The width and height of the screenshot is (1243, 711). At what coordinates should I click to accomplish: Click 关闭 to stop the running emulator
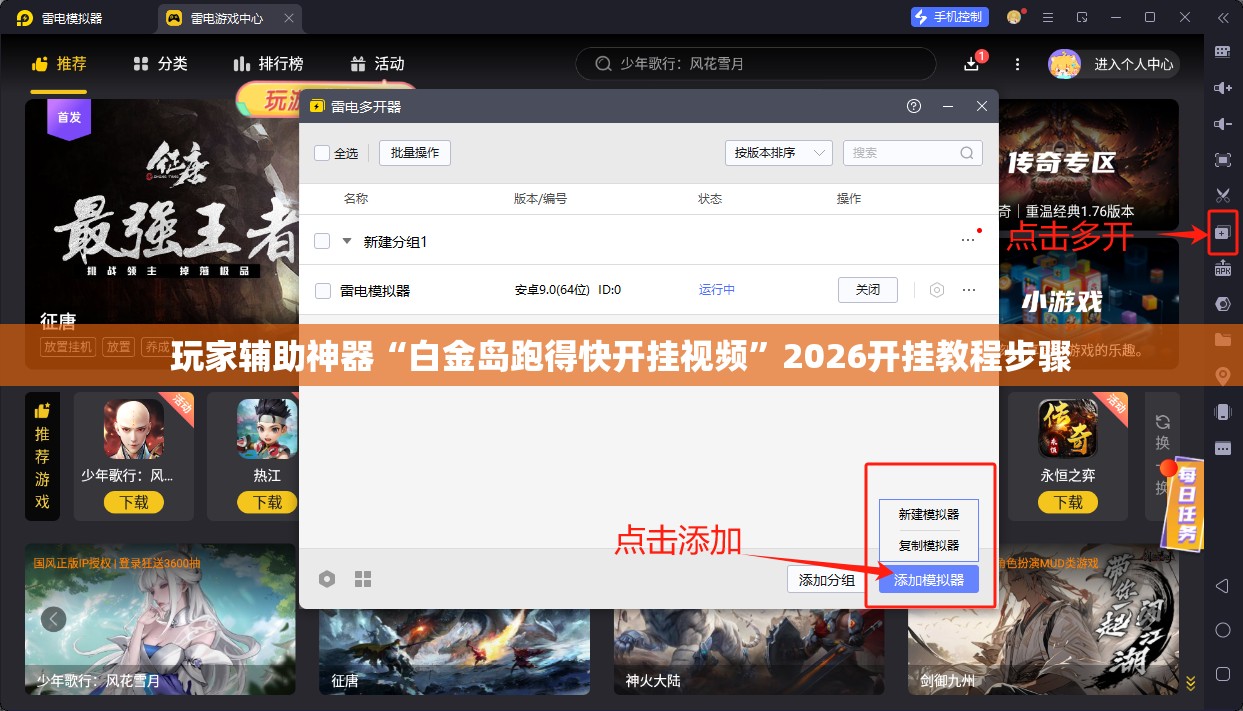pos(868,290)
